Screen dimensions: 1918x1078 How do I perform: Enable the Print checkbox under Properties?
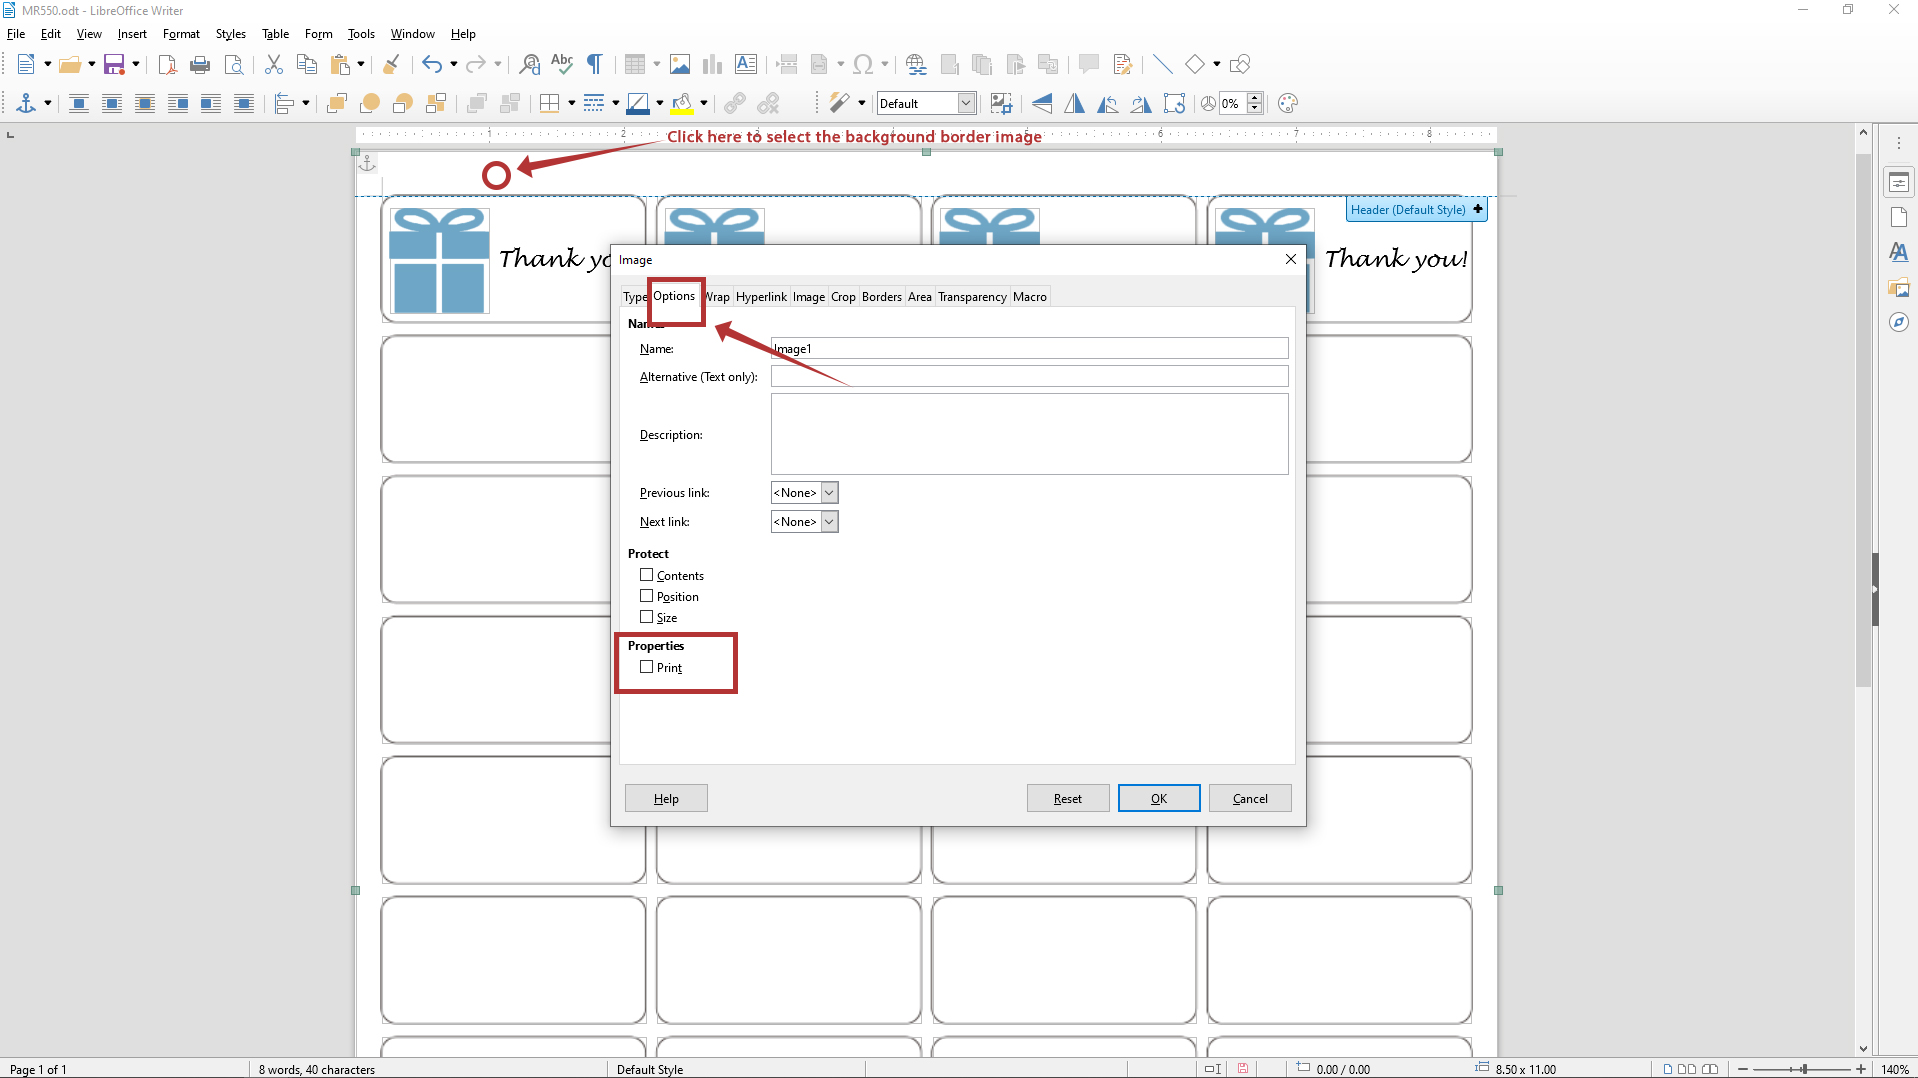[647, 667]
